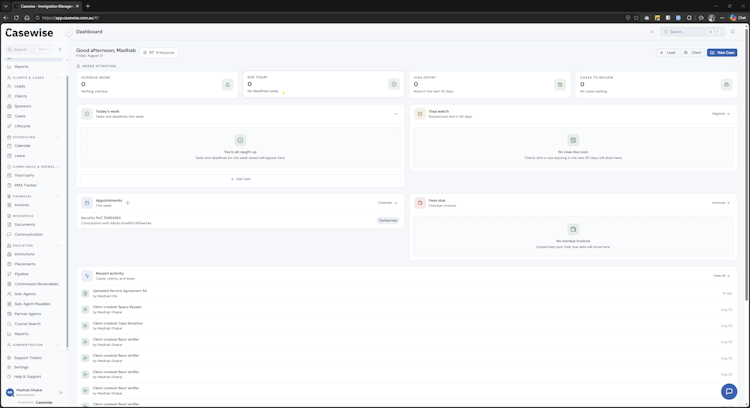The height and width of the screenshot is (408, 750).
Task: Open the Uploaded Service Agreement SA activity
Action: click(407, 293)
